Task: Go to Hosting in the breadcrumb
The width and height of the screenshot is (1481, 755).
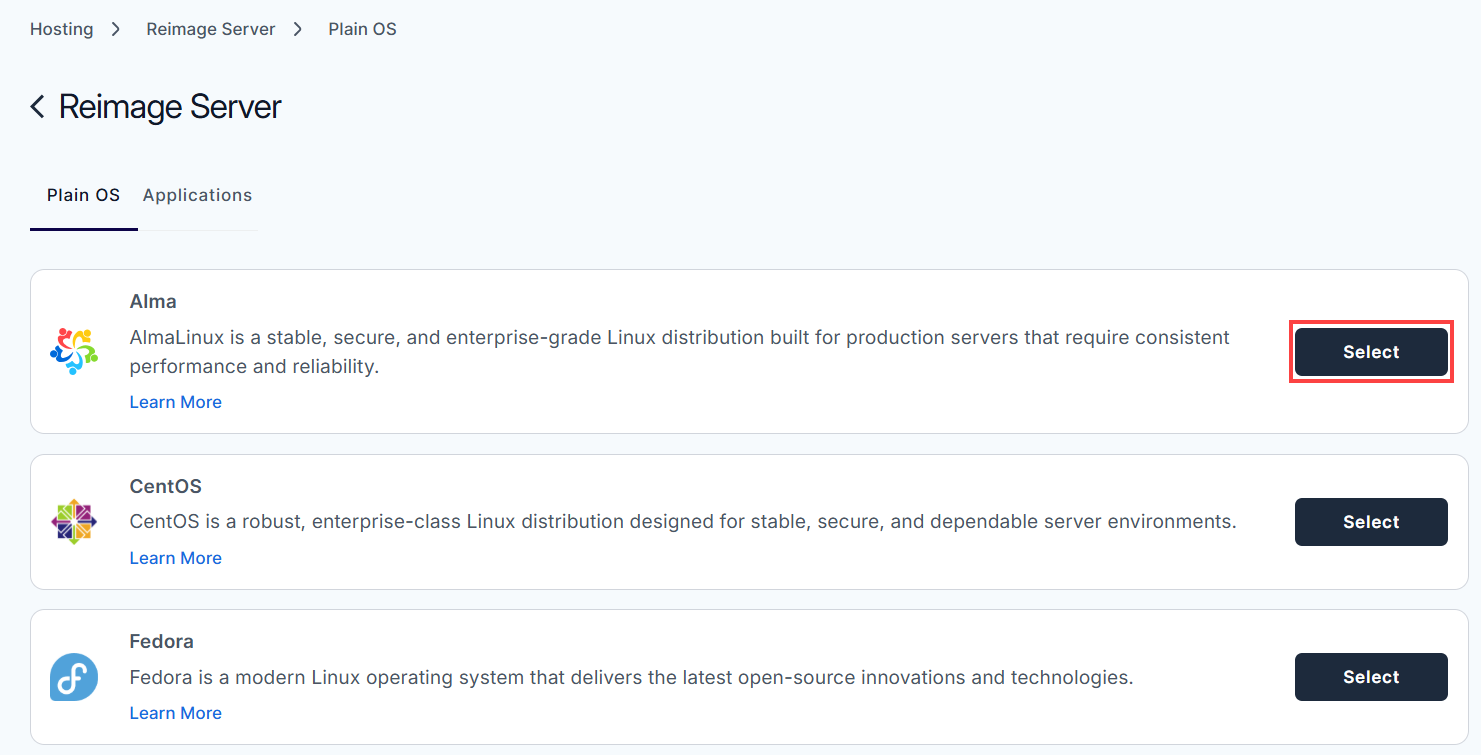Action: pos(62,29)
